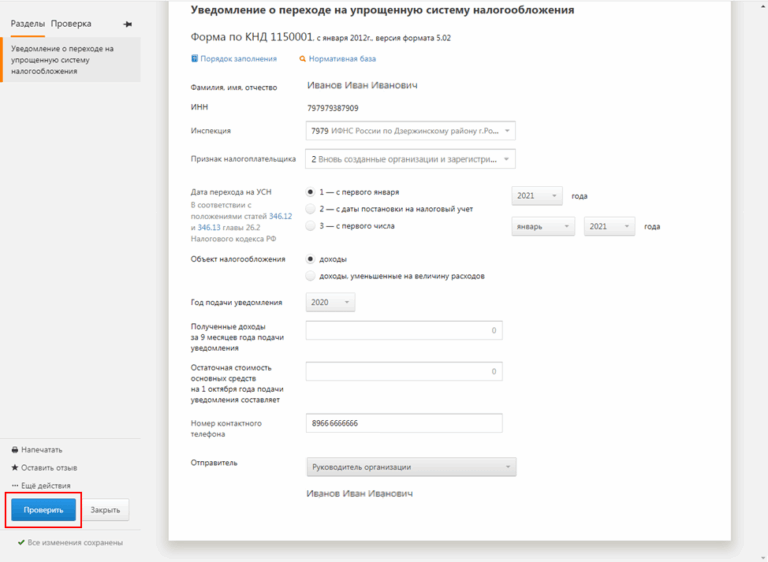The image size is (768, 562).
Task: Select section Уведомление о переходе in the sidebar
Action: (x=71, y=60)
